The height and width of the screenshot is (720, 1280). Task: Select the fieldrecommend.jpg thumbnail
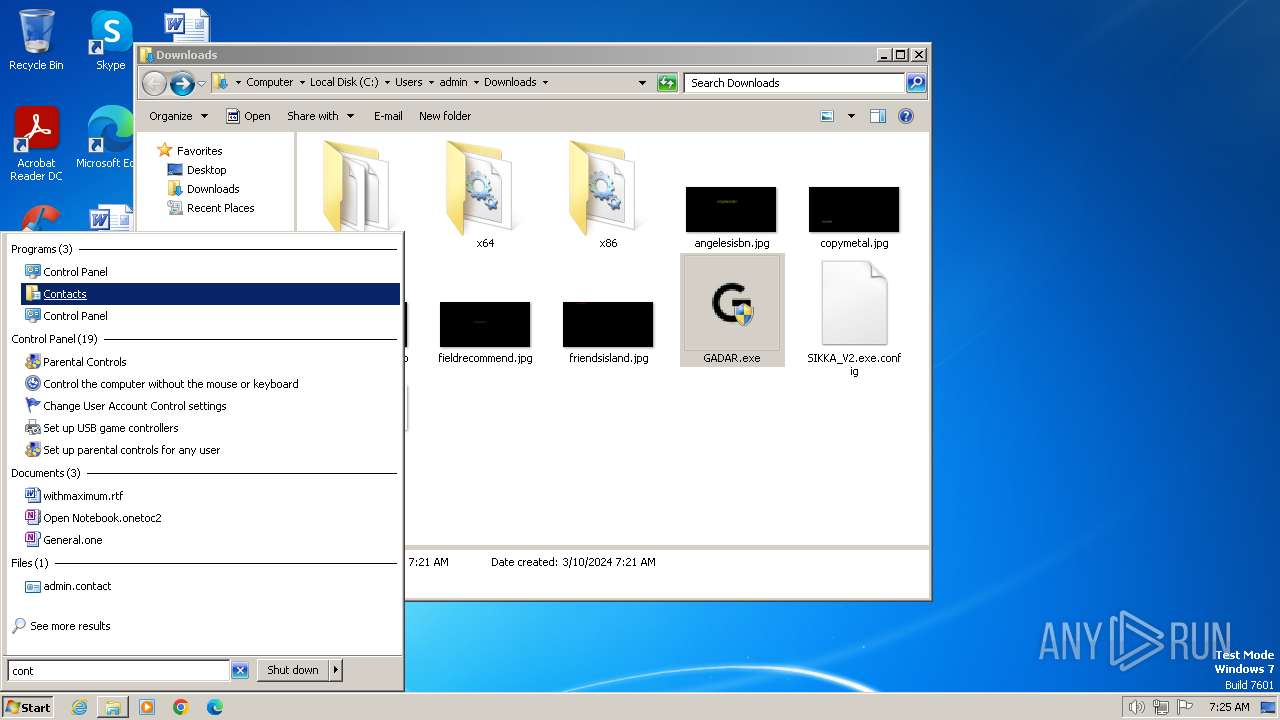485,332
